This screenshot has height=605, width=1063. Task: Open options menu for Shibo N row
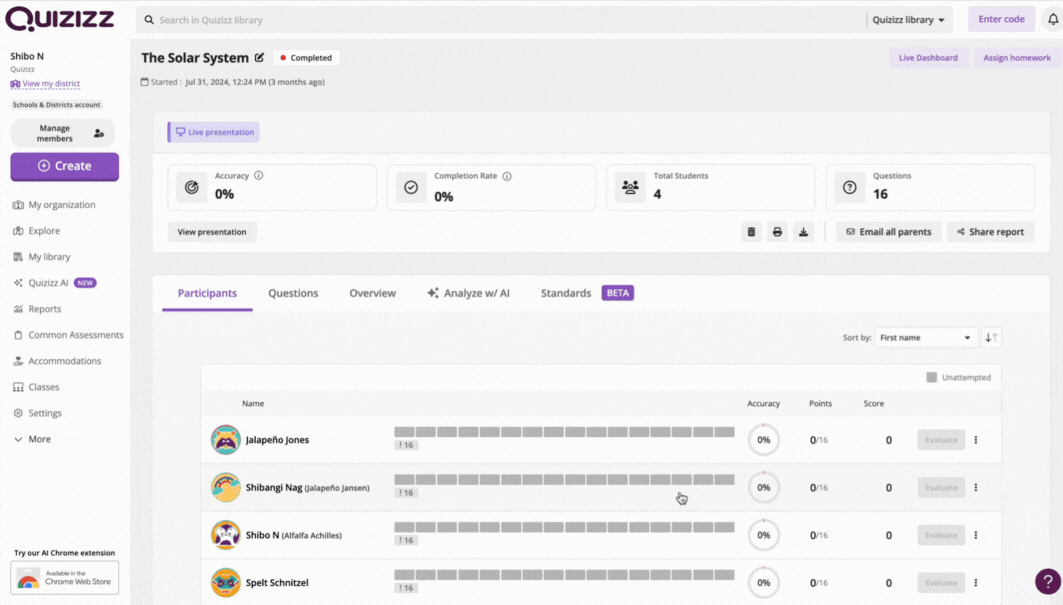(x=976, y=534)
